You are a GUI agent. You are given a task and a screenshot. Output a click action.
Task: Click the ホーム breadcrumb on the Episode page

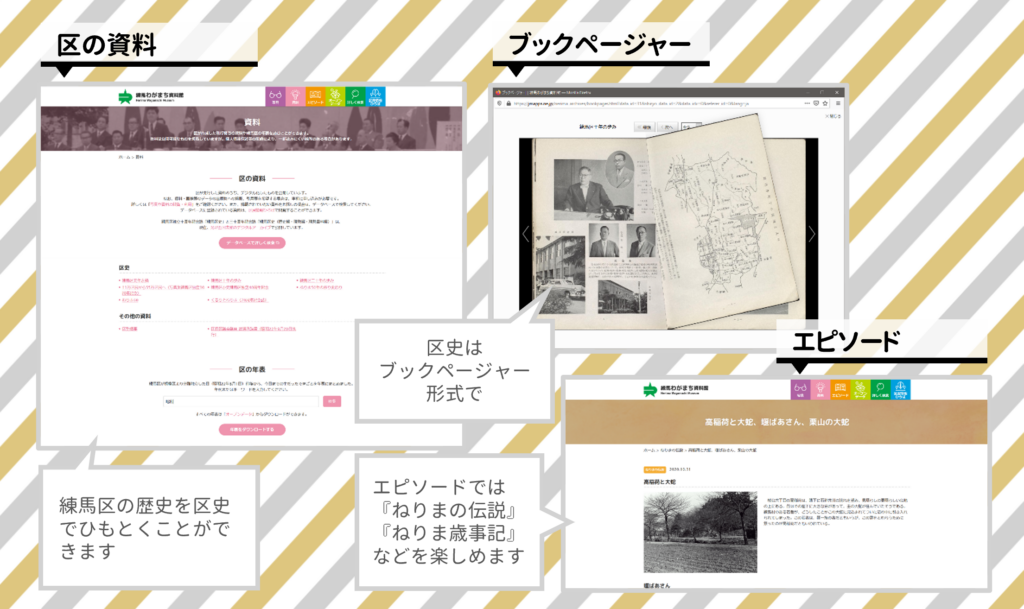647,452
